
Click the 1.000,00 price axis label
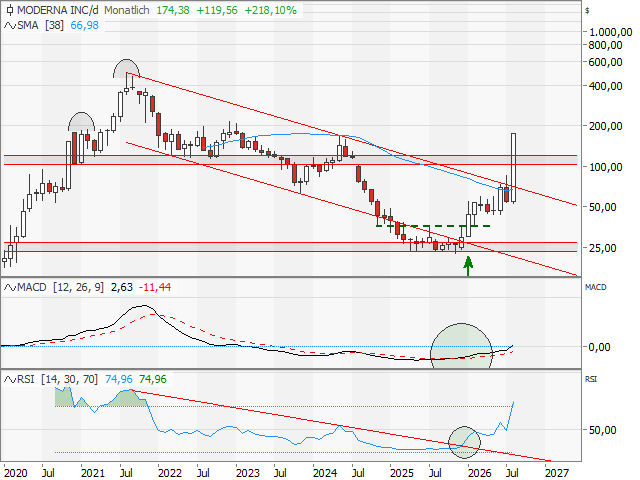611,32
